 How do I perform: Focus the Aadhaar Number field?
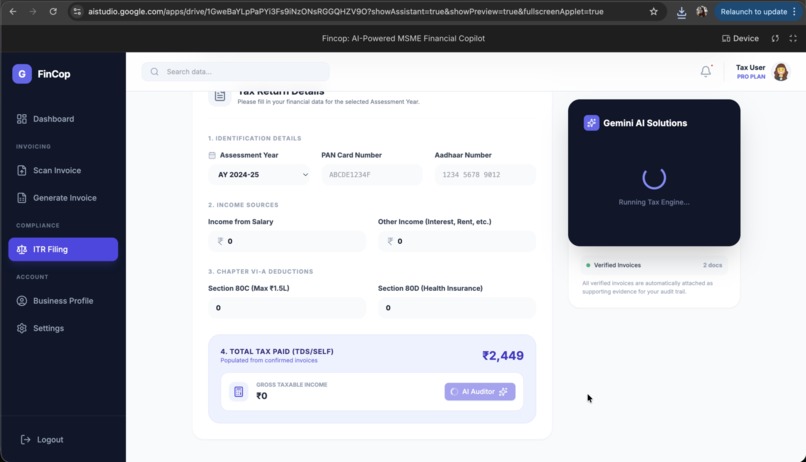pos(485,174)
